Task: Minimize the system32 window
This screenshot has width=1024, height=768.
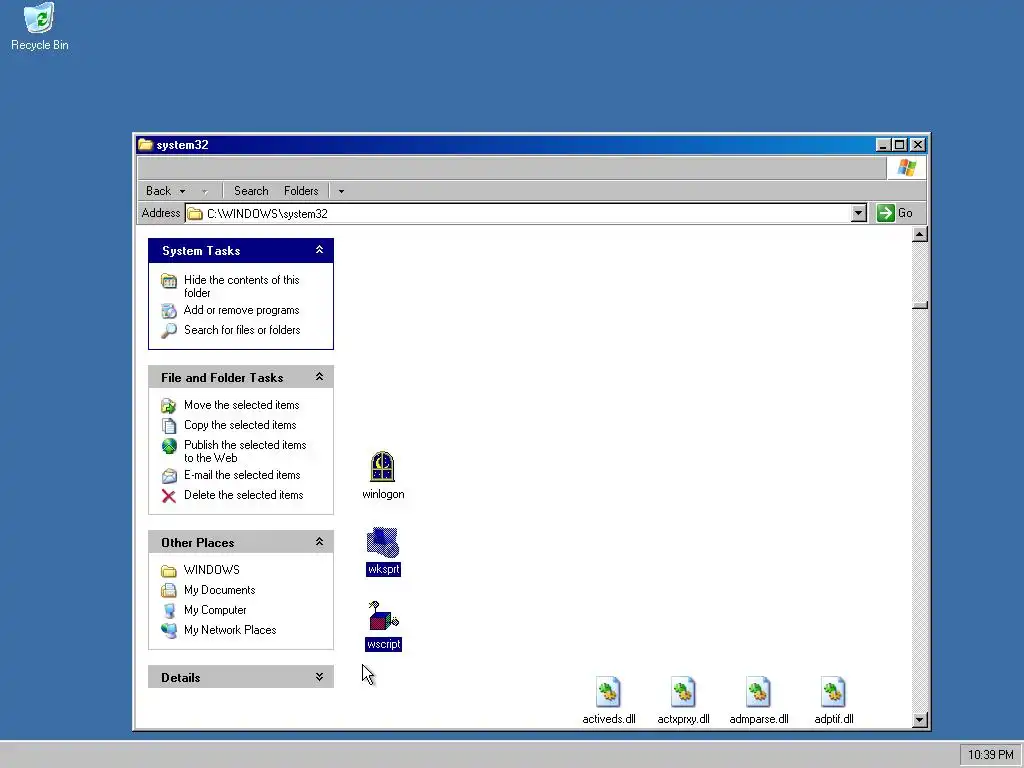Action: click(883, 144)
